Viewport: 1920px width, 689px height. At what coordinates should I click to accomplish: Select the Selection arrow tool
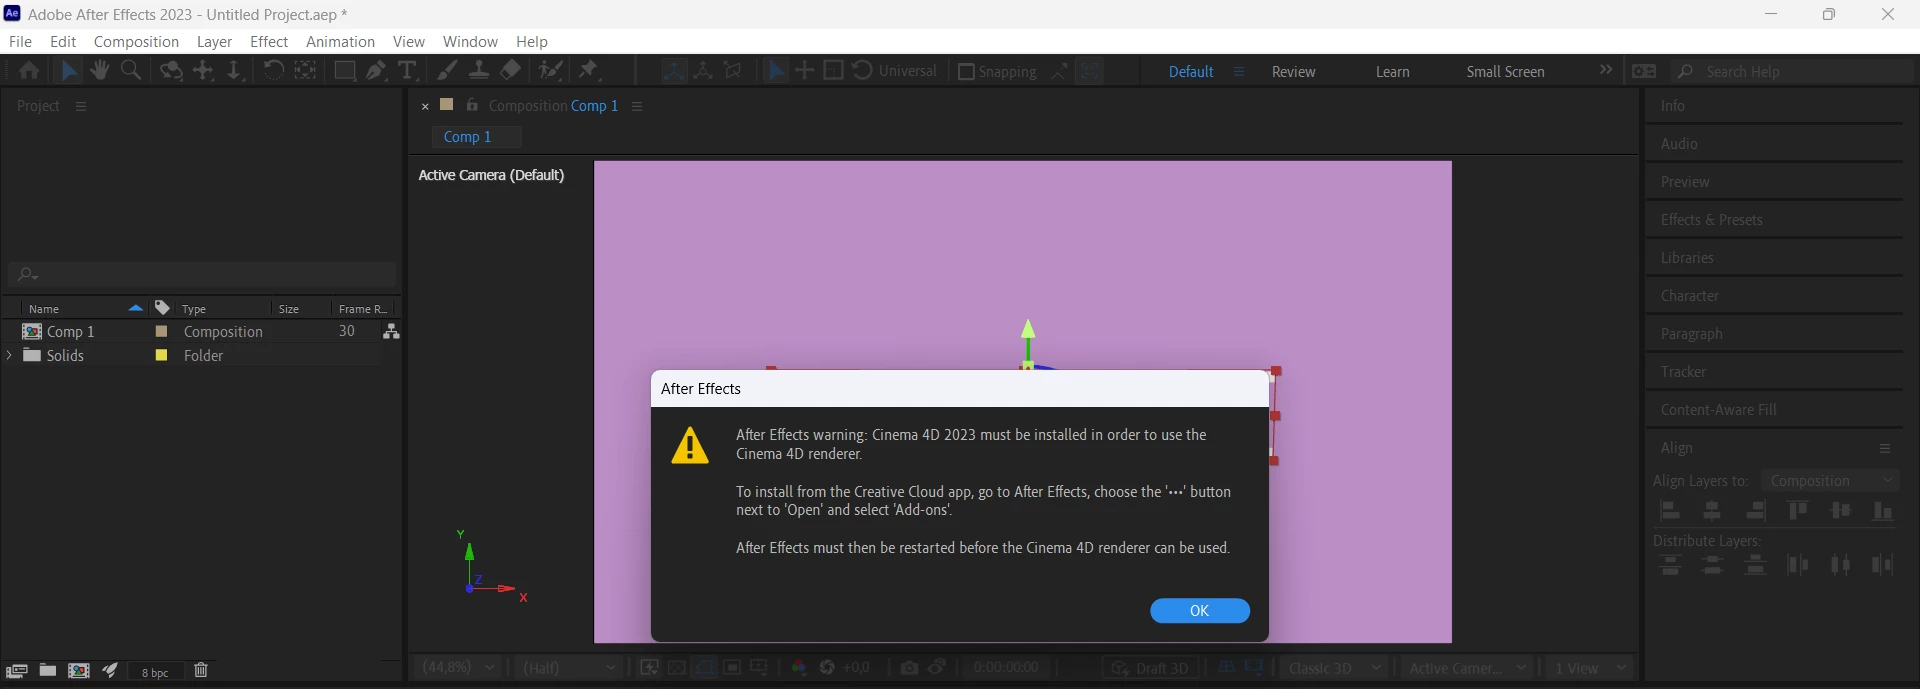point(68,71)
